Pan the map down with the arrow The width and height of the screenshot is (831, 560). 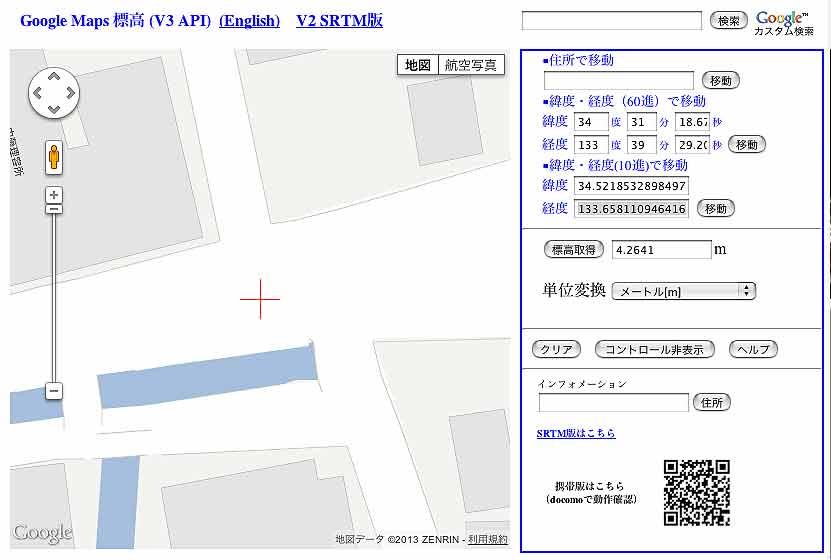coord(54,109)
